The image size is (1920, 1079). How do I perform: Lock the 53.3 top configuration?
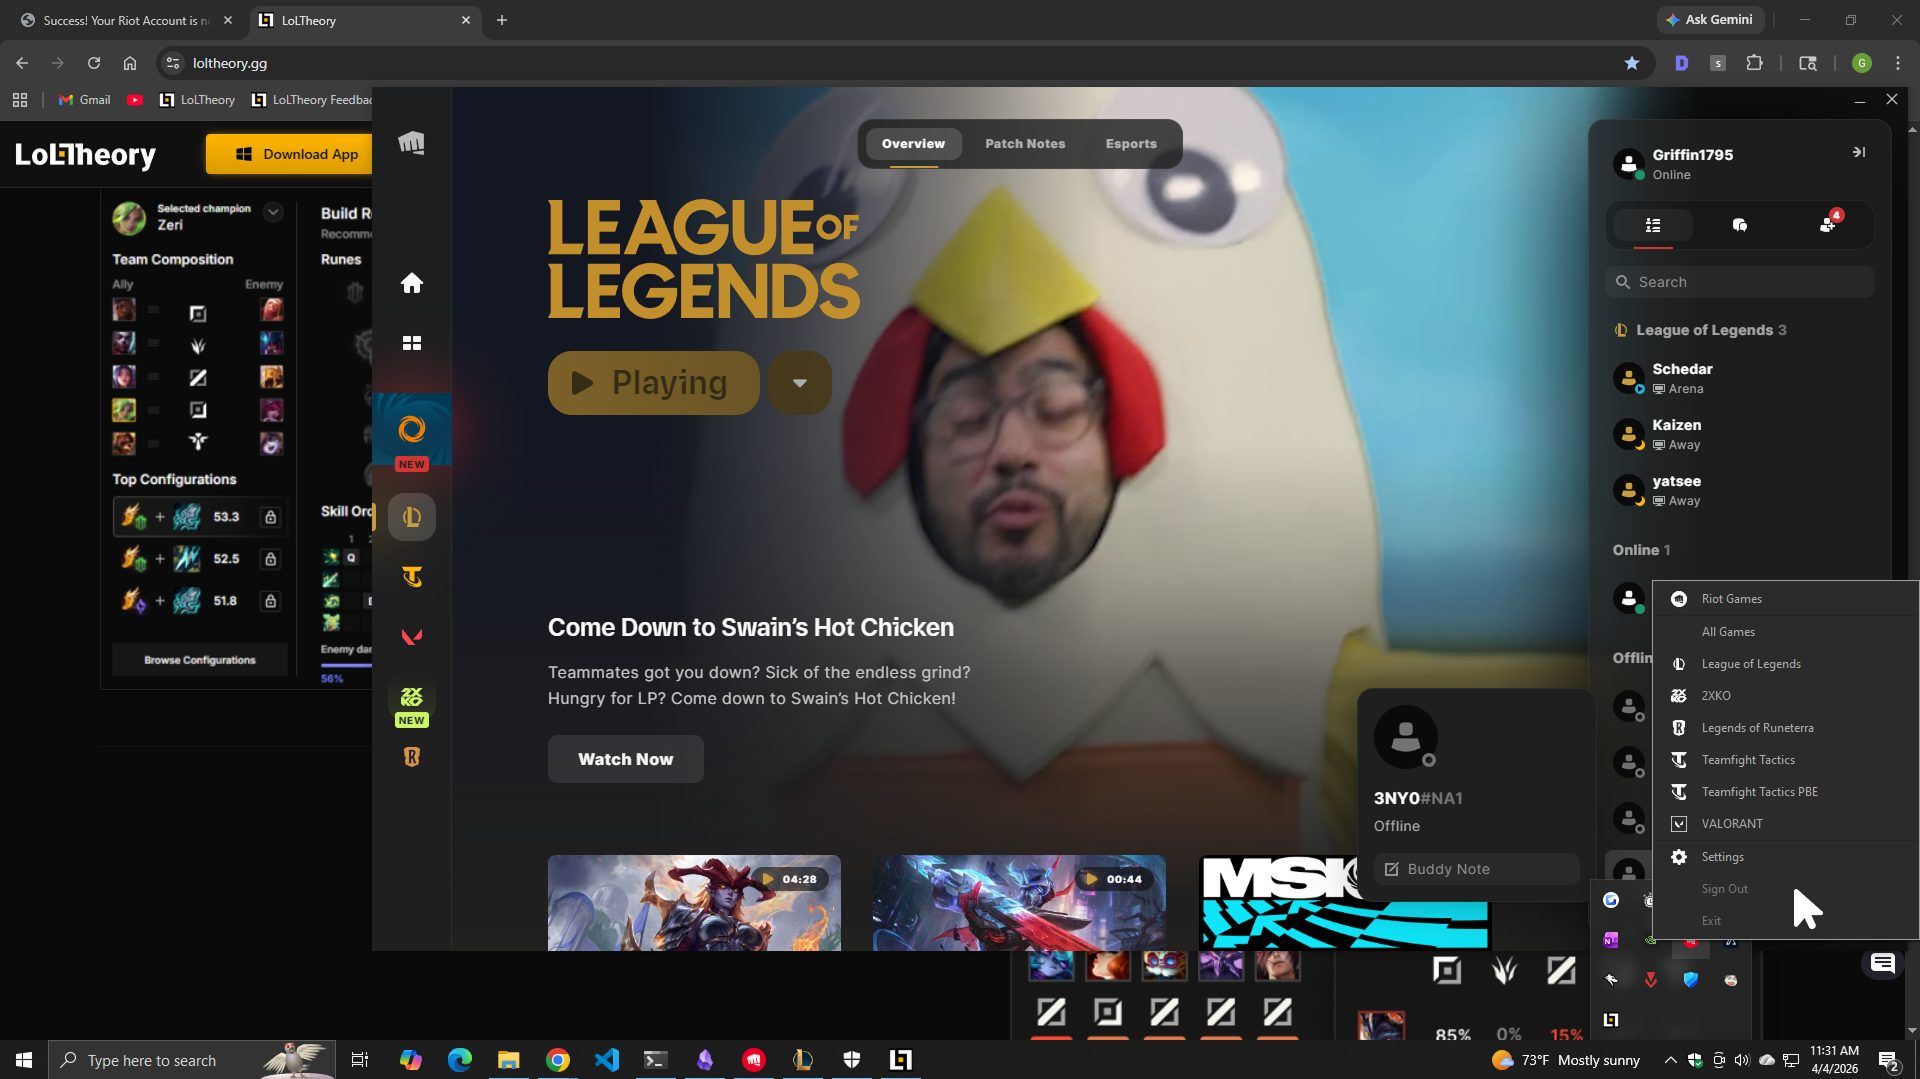click(269, 517)
